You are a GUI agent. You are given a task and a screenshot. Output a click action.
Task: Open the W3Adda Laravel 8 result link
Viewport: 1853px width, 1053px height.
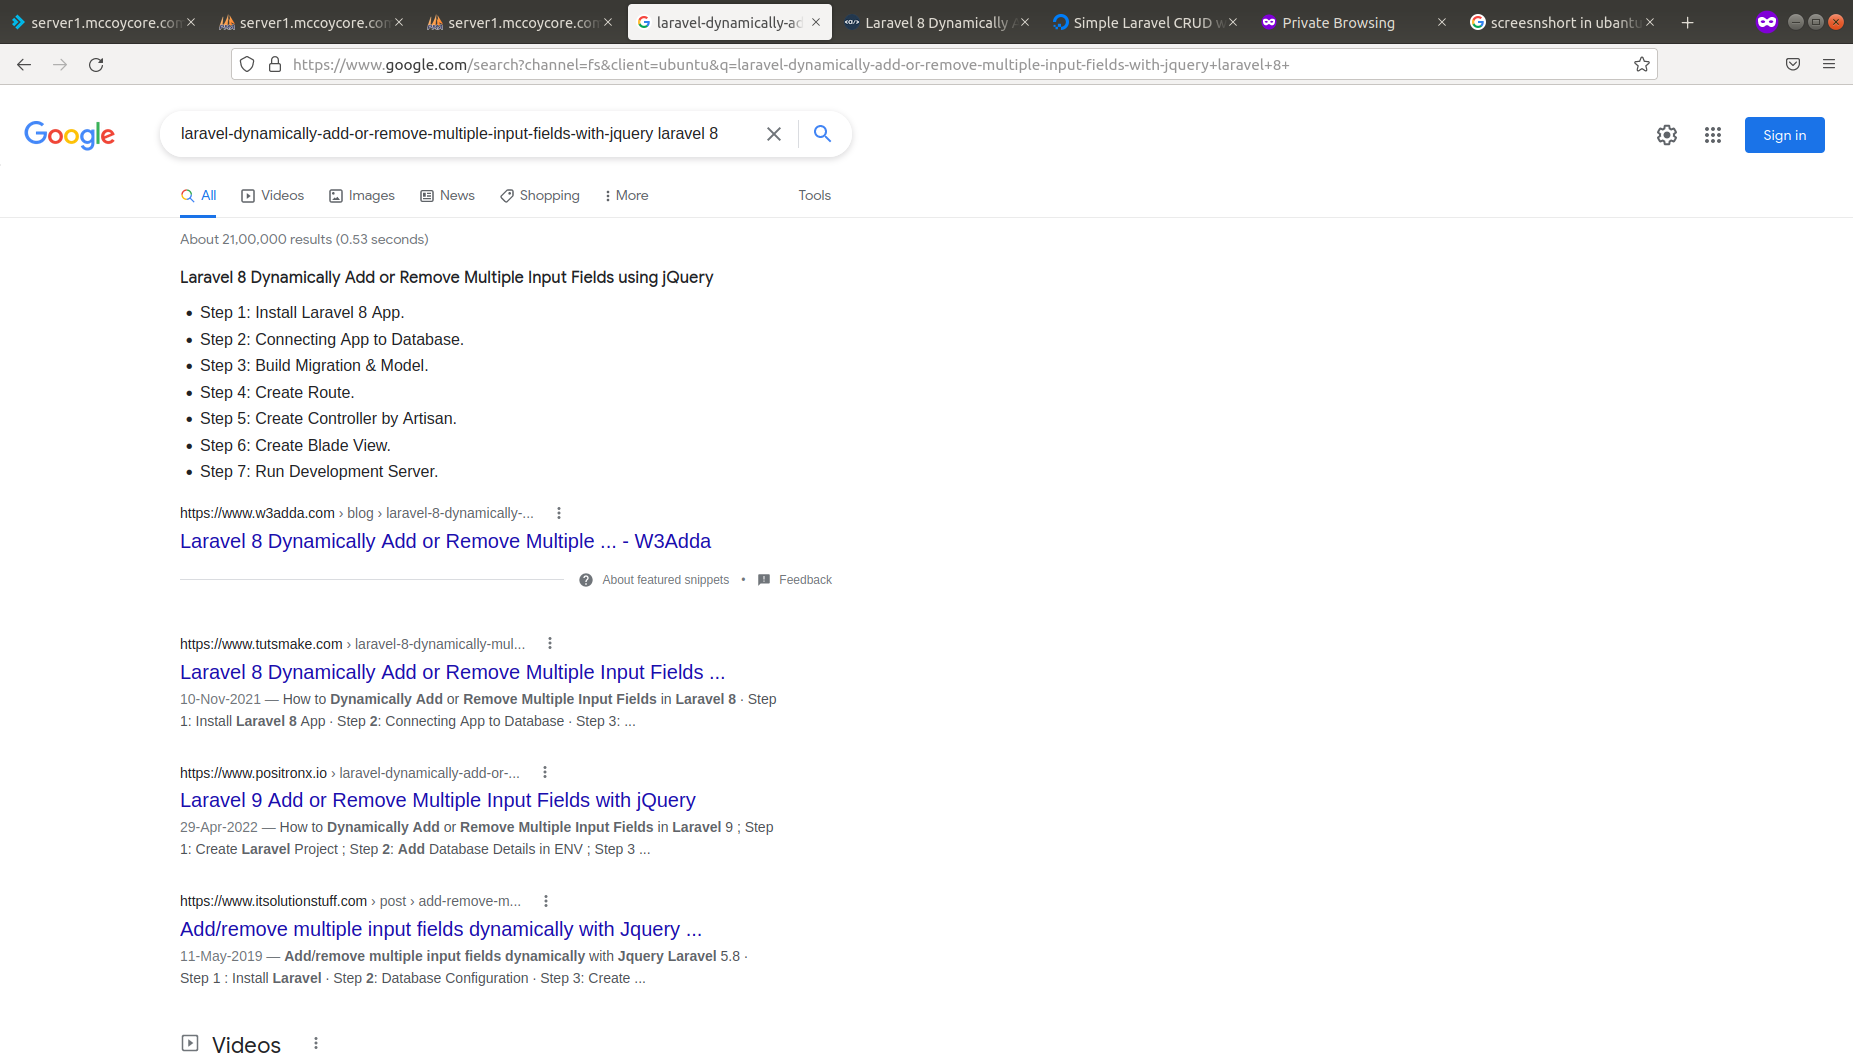point(445,541)
